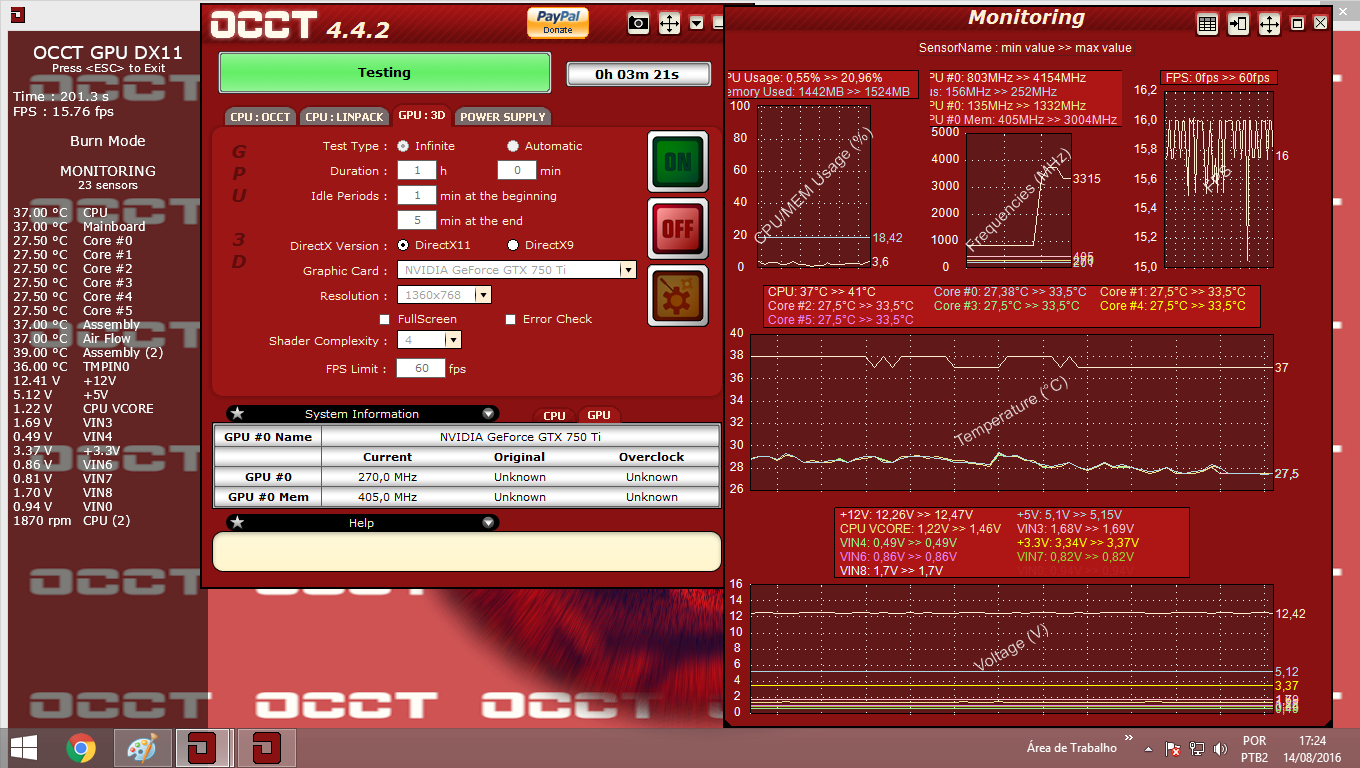Select the GPU system information tab
This screenshot has width=1360, height=768.
point(599,415)
